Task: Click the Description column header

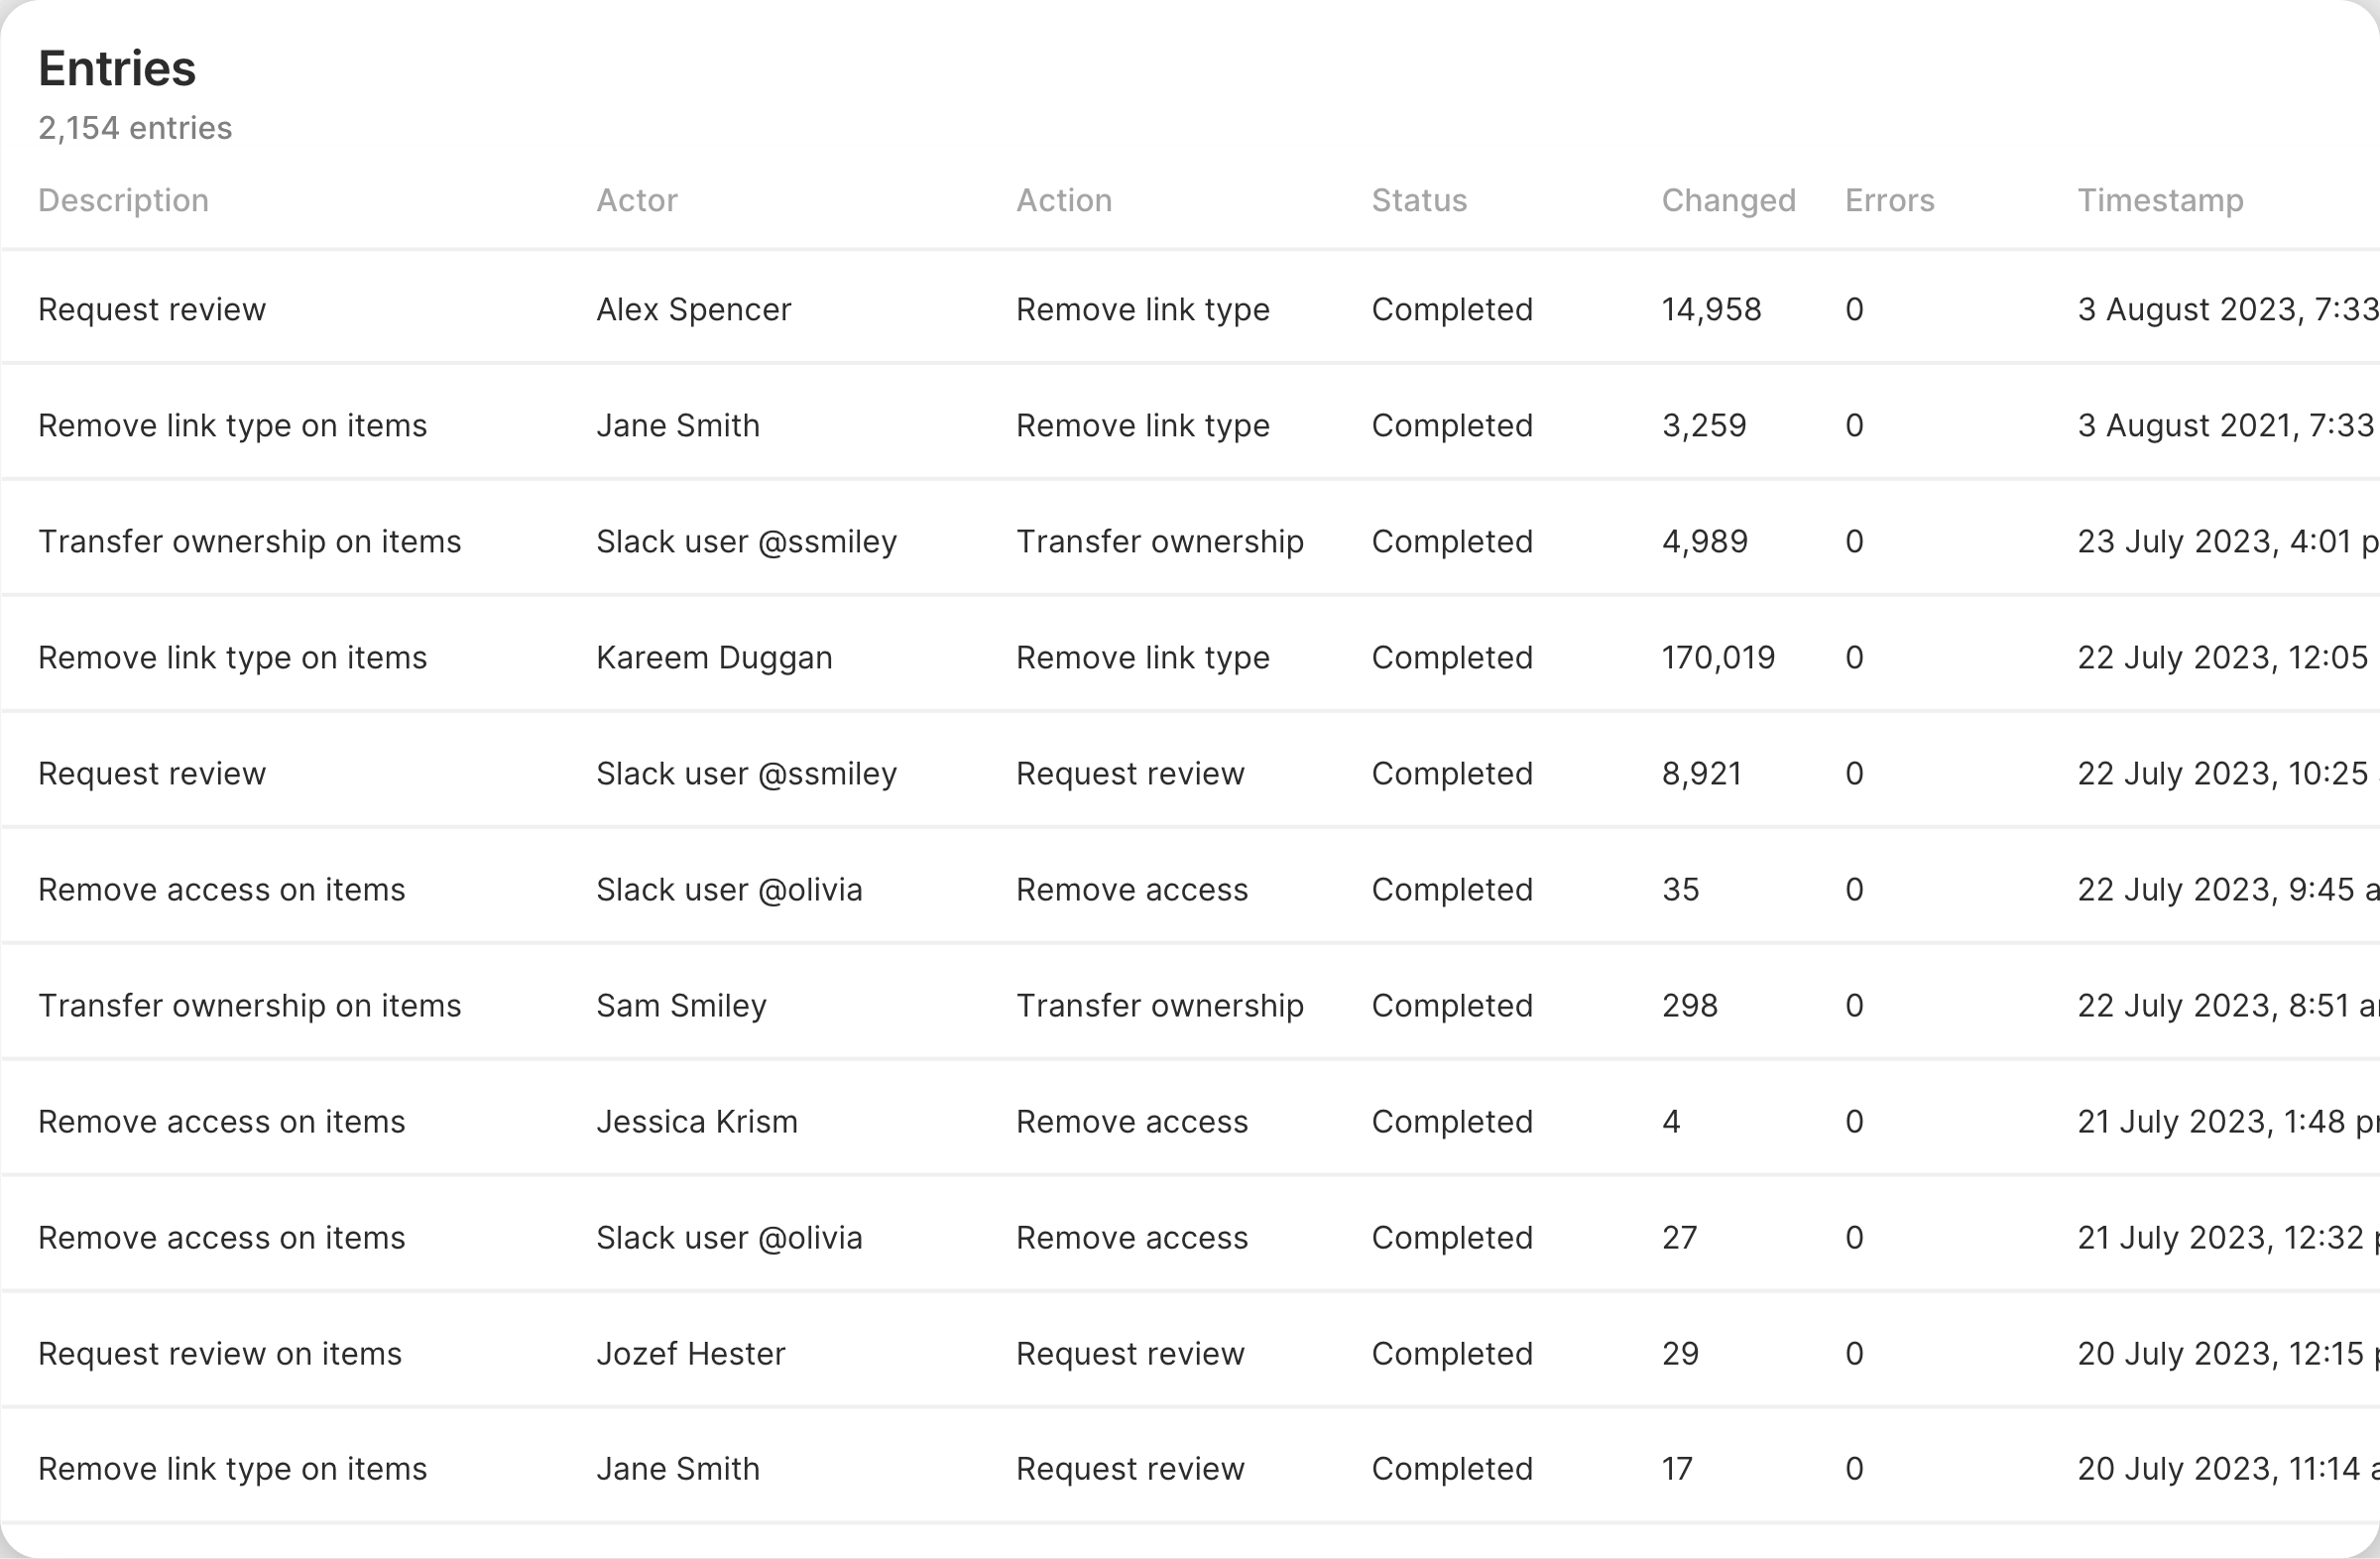Action: coord(123,200)
